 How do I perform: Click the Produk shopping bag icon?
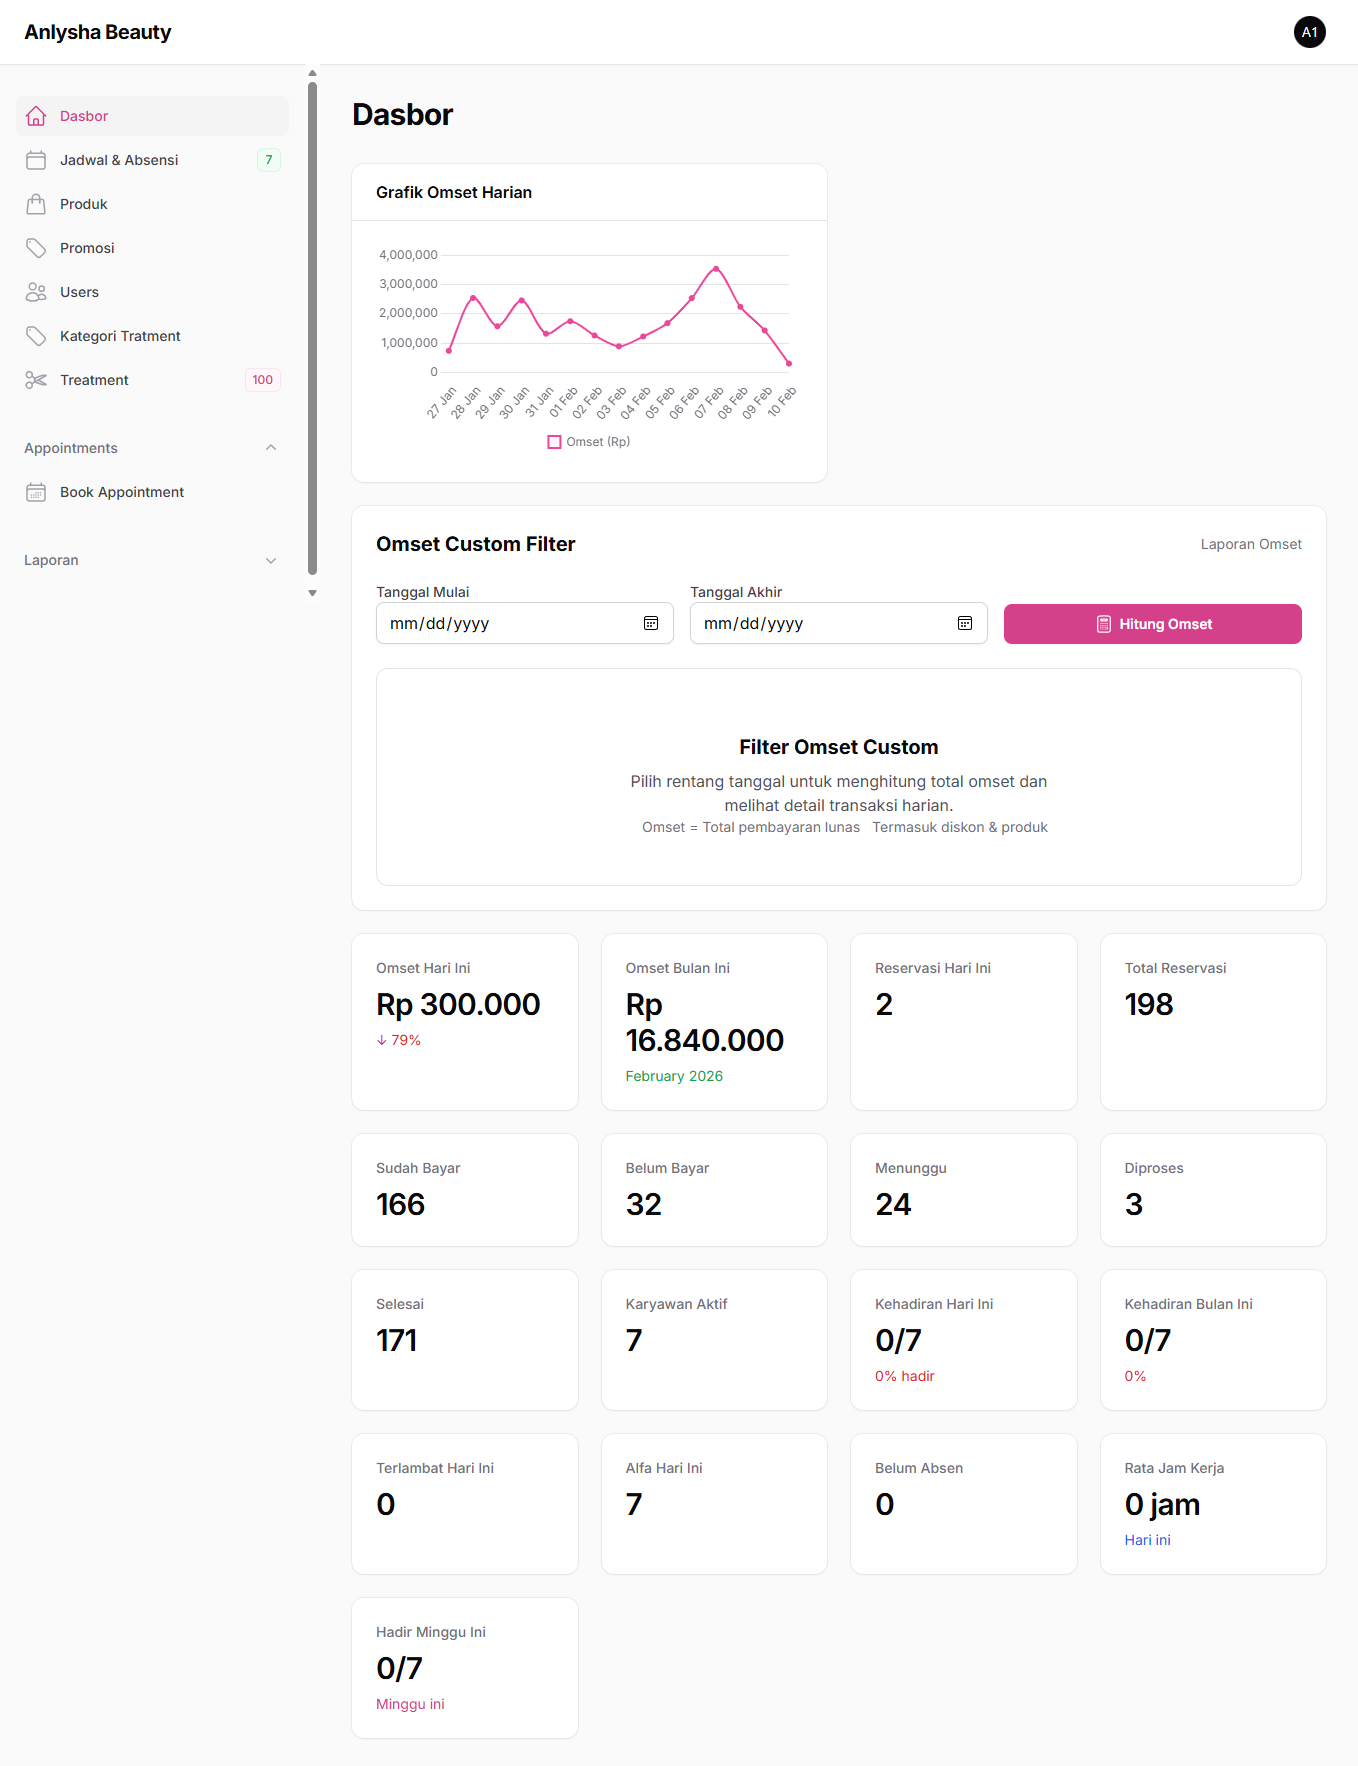tap(36, 204)
